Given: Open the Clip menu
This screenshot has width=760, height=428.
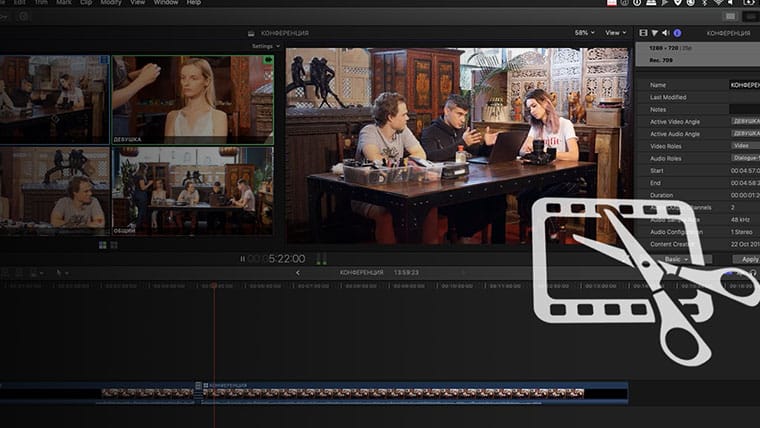Looking at the screenshot, I should click(x=86, y=2).
